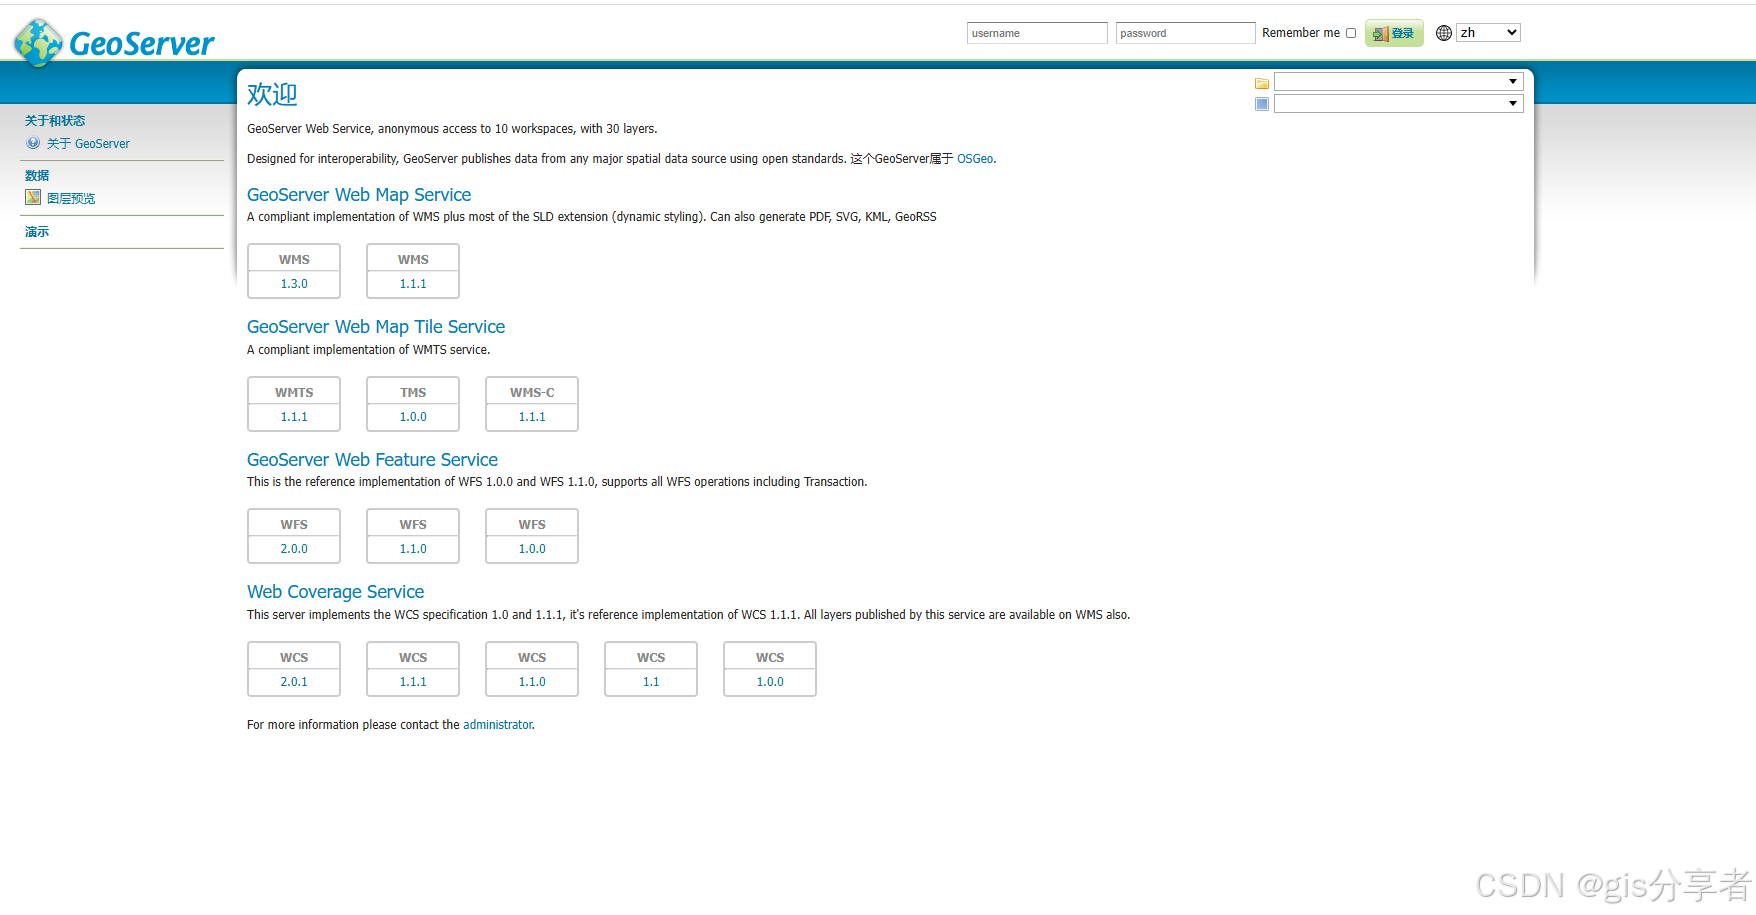Click the About GeoServer info icon
Screen dimensions: 1756x915
click(33, 143)
